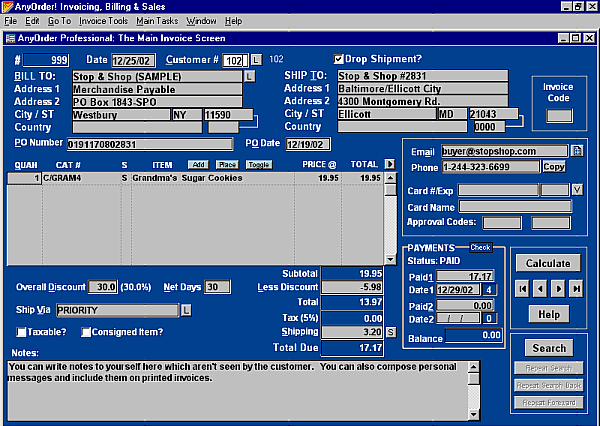Open the Window menu
This screenshot has height=426, width=600.
tap(201, 21)
